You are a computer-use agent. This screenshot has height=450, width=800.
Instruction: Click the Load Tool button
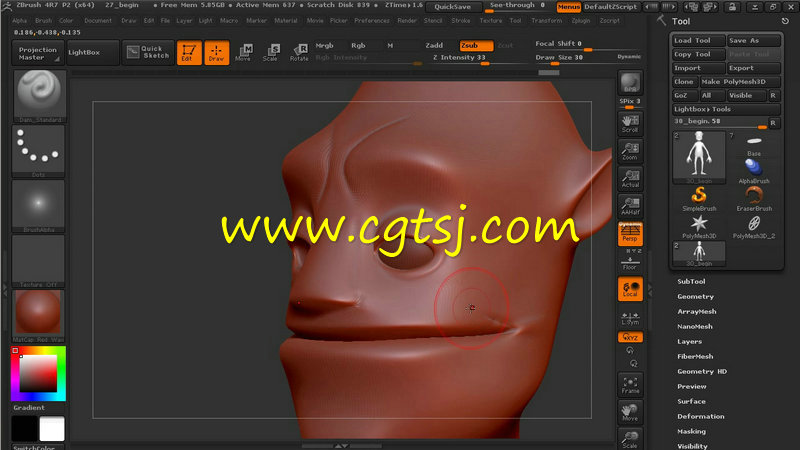698,40
